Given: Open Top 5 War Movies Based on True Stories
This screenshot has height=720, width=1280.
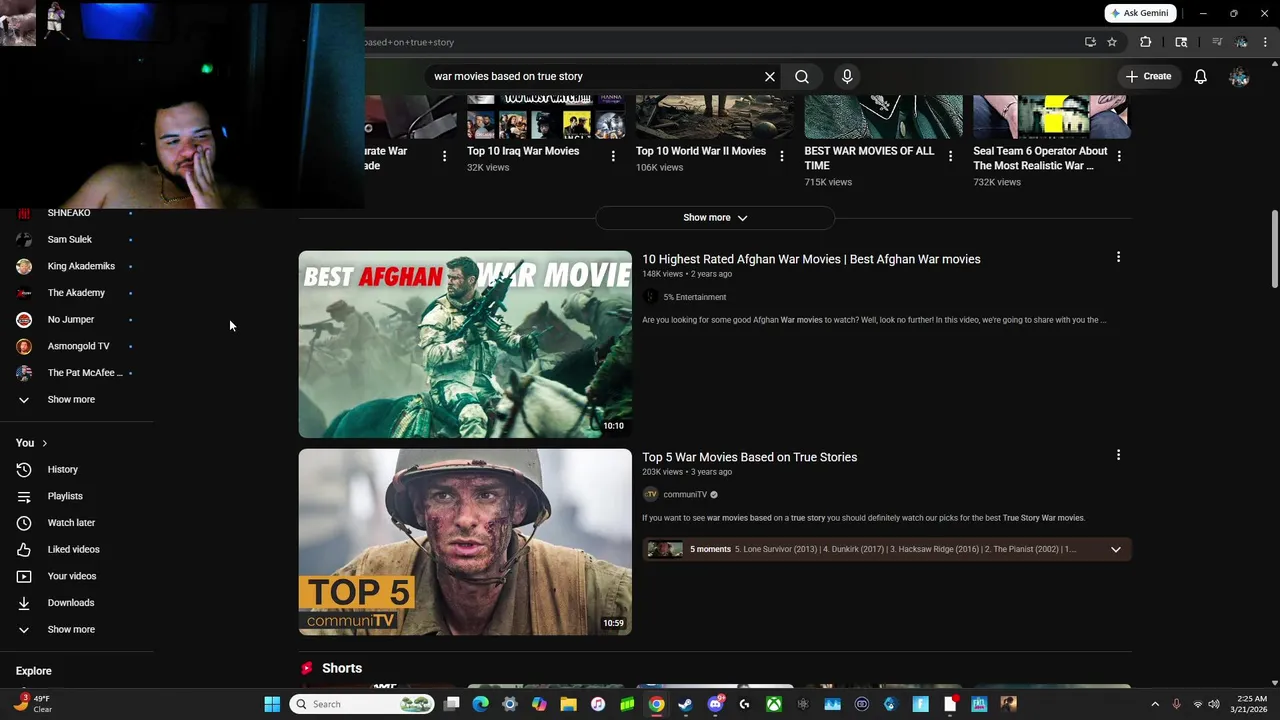Looking at the screenshot, I should click(749, 457).
